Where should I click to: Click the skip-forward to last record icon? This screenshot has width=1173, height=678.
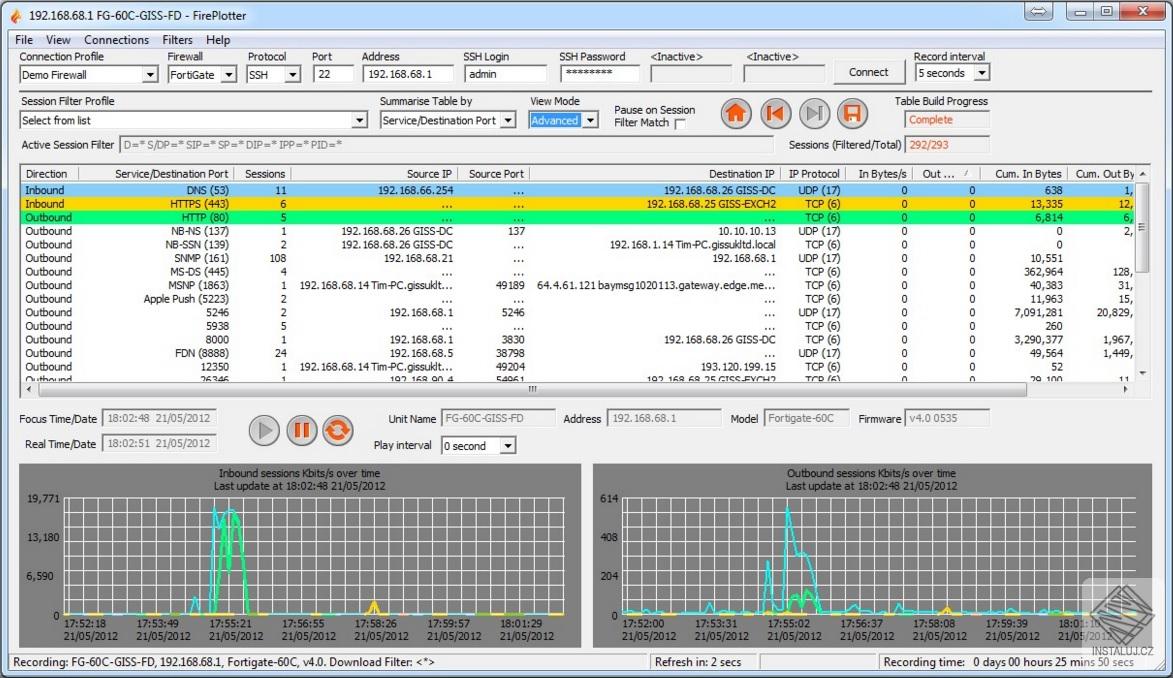point(814,114)
